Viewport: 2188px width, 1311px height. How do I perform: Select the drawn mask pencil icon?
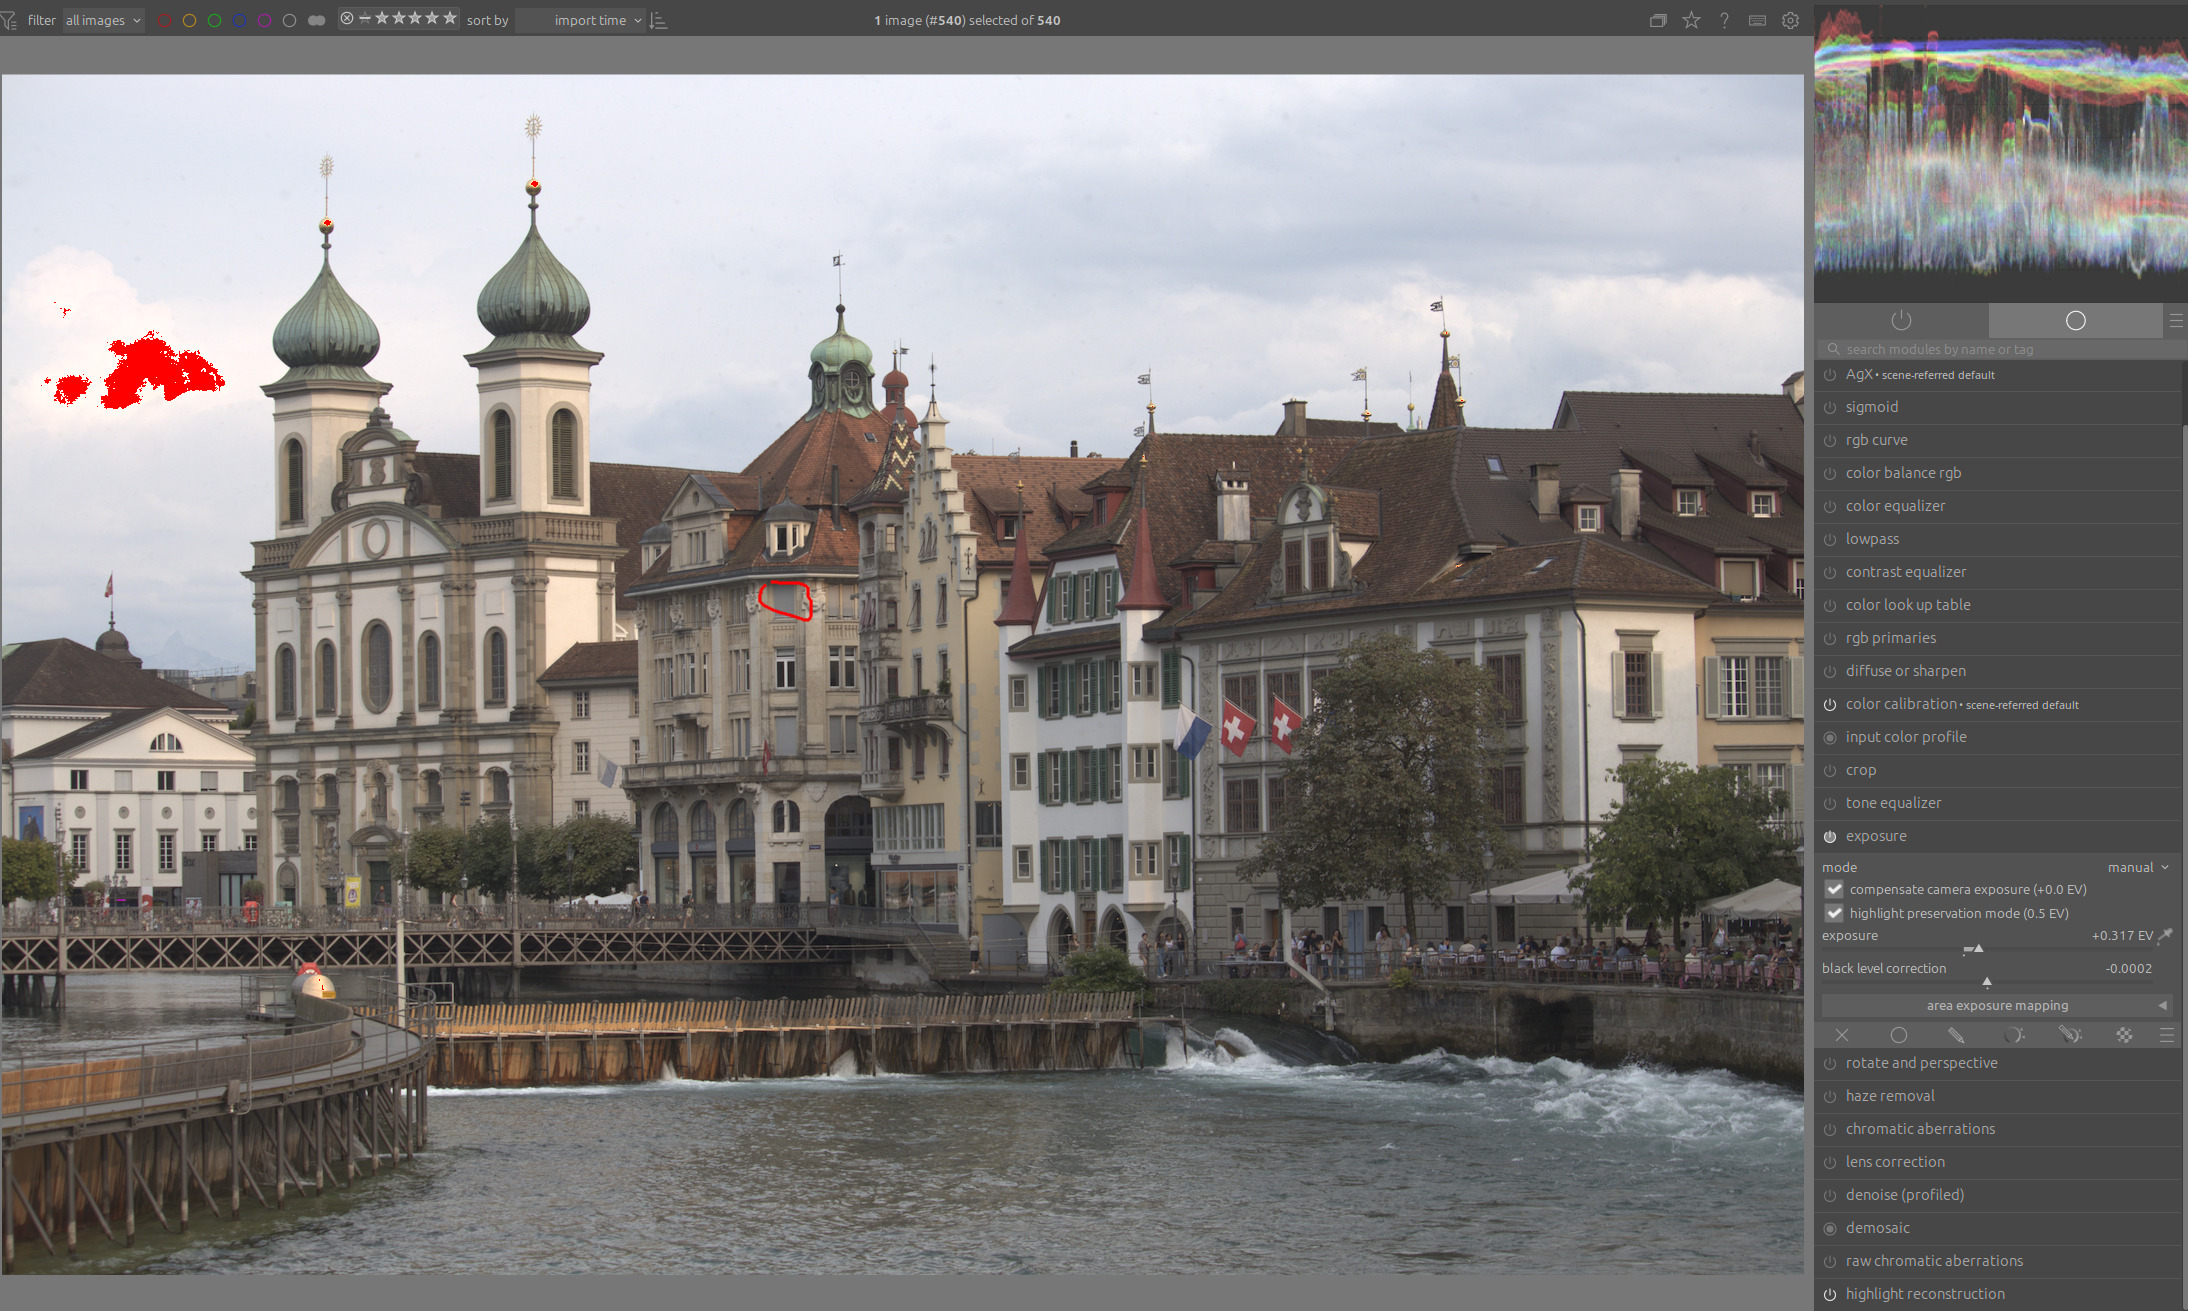(x=1956, y=1035)
